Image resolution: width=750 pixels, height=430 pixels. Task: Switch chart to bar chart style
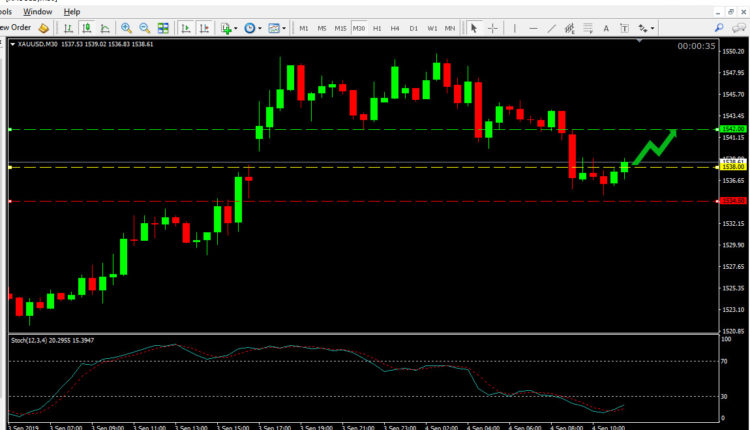click(x=68, y=28)
